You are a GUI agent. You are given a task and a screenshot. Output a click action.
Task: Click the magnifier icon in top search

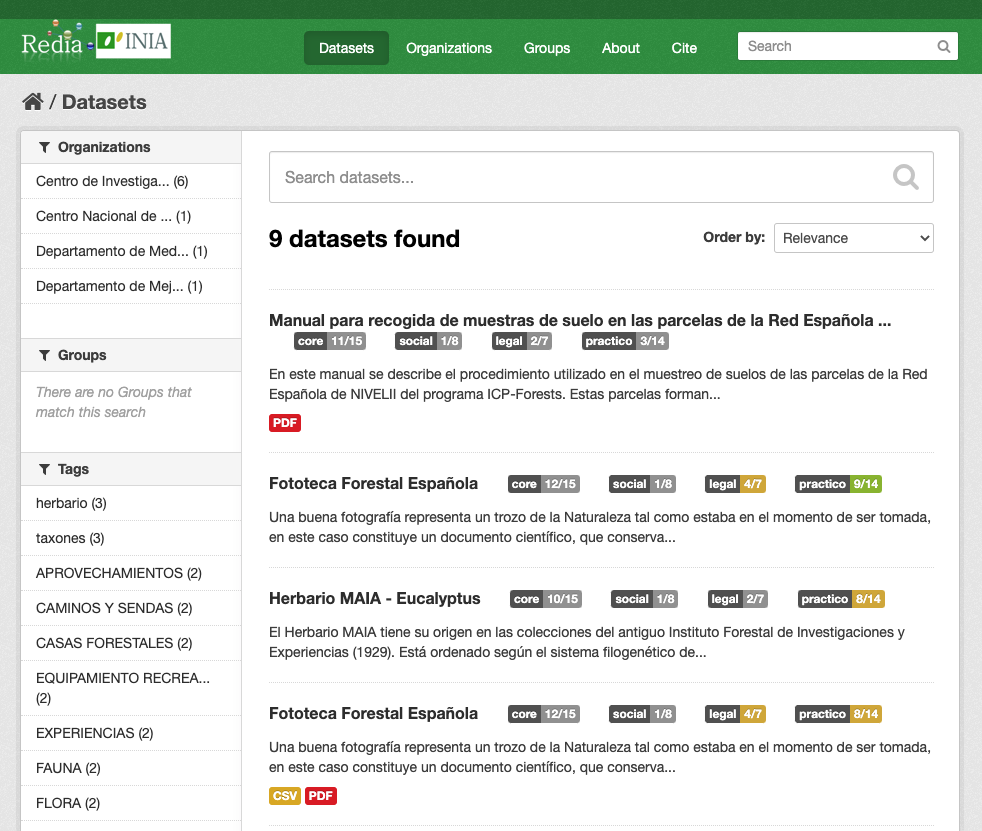[x=943, y=46]
